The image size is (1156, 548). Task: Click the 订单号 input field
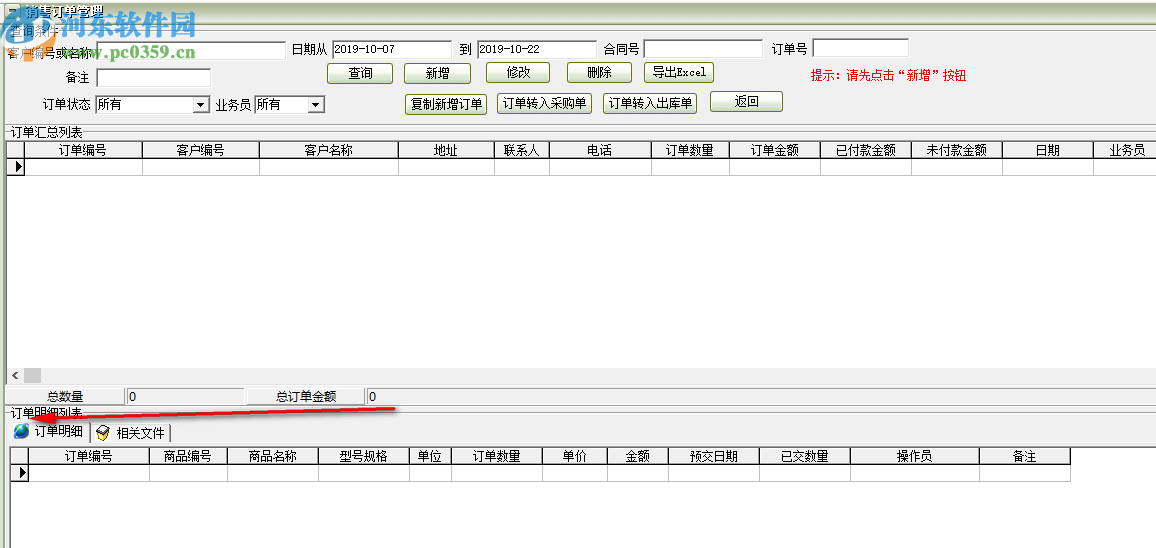(860, 49)
